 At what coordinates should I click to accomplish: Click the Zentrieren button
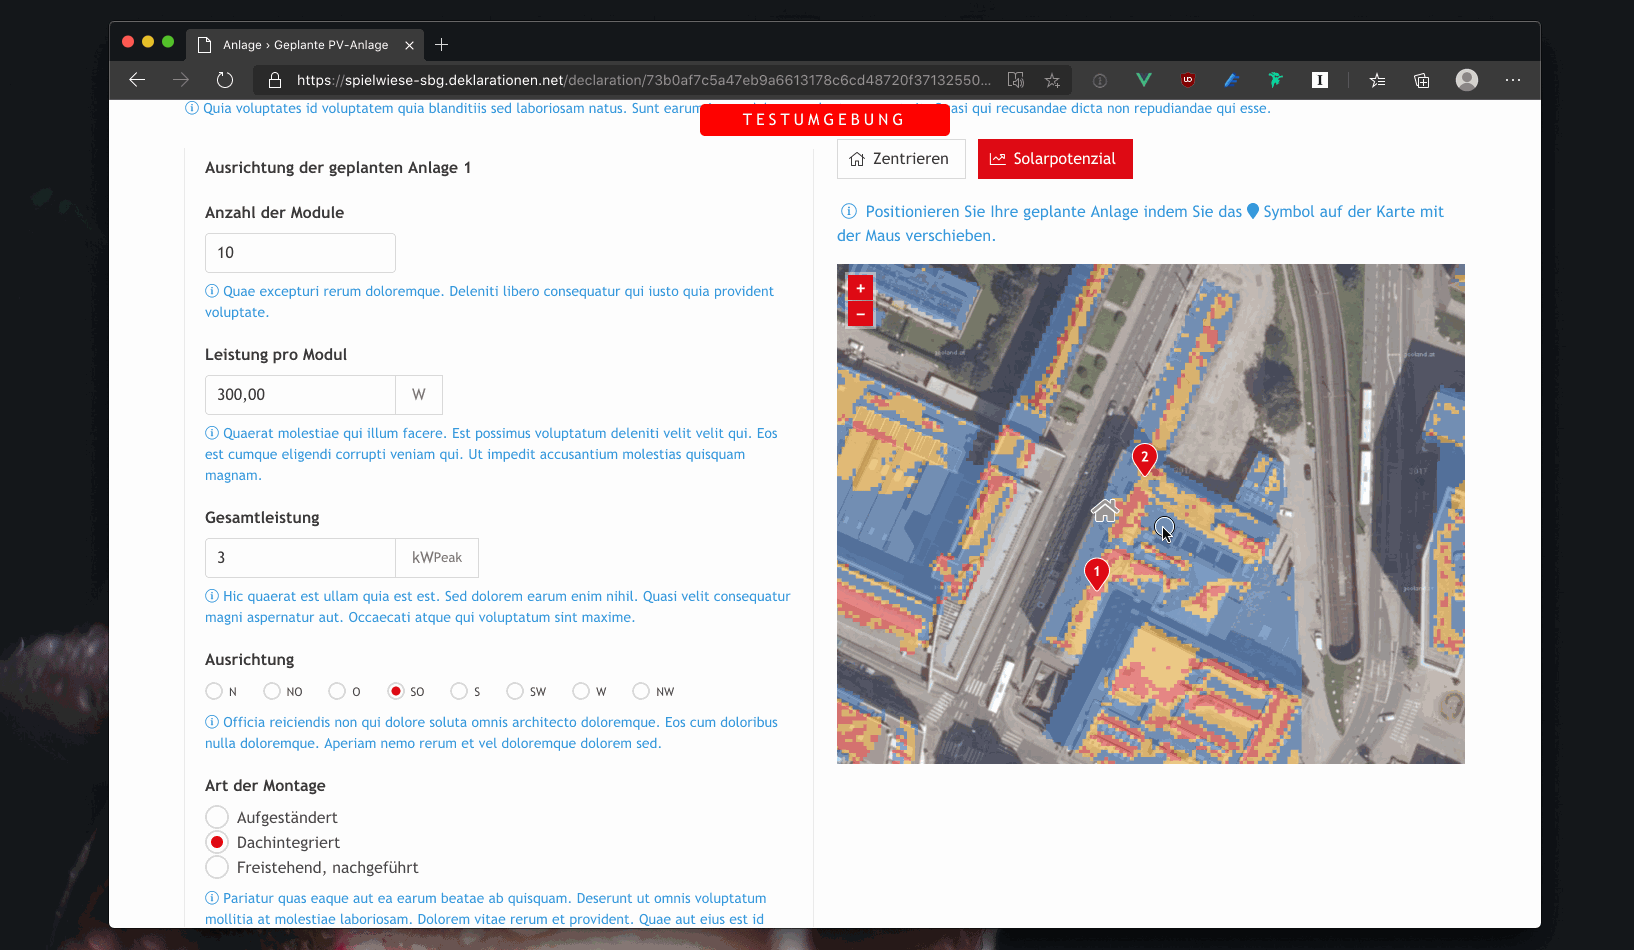(901, 159)
